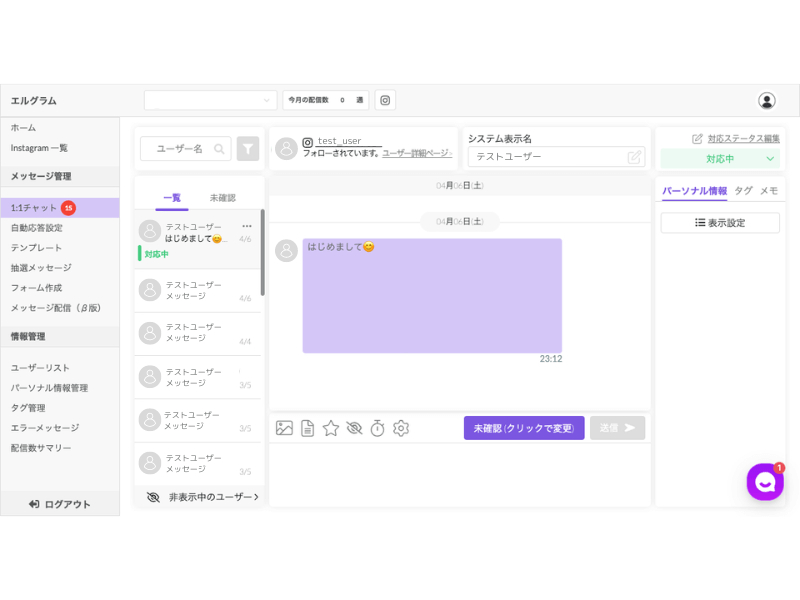Open the ユーザー詳細ページ link
Screen dimensions: 800x600
coord(417,153)
